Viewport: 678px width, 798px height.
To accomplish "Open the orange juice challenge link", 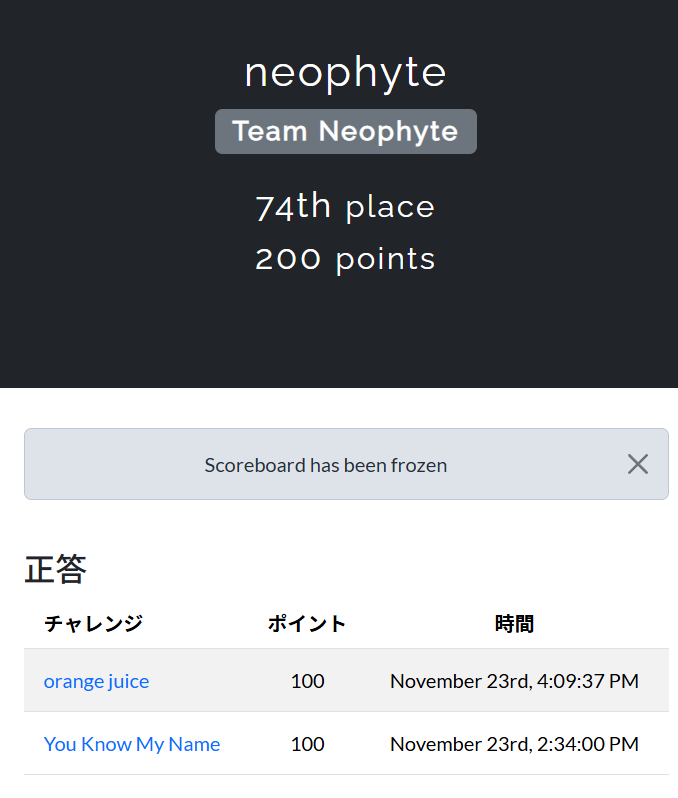I will [96, 681].
